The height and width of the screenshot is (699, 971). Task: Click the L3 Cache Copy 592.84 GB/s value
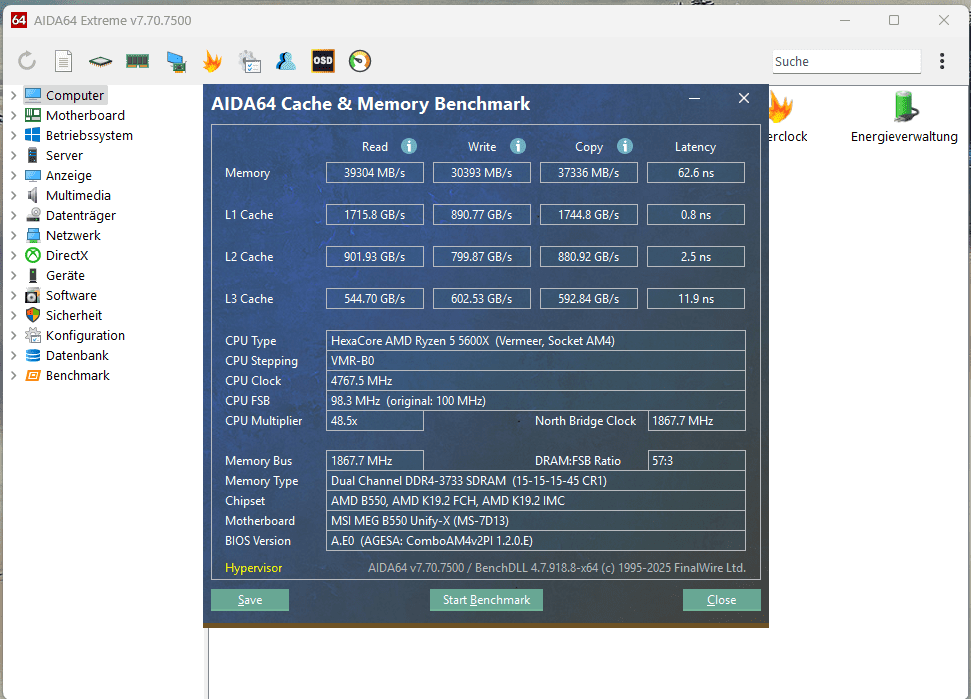pos(588,298)
